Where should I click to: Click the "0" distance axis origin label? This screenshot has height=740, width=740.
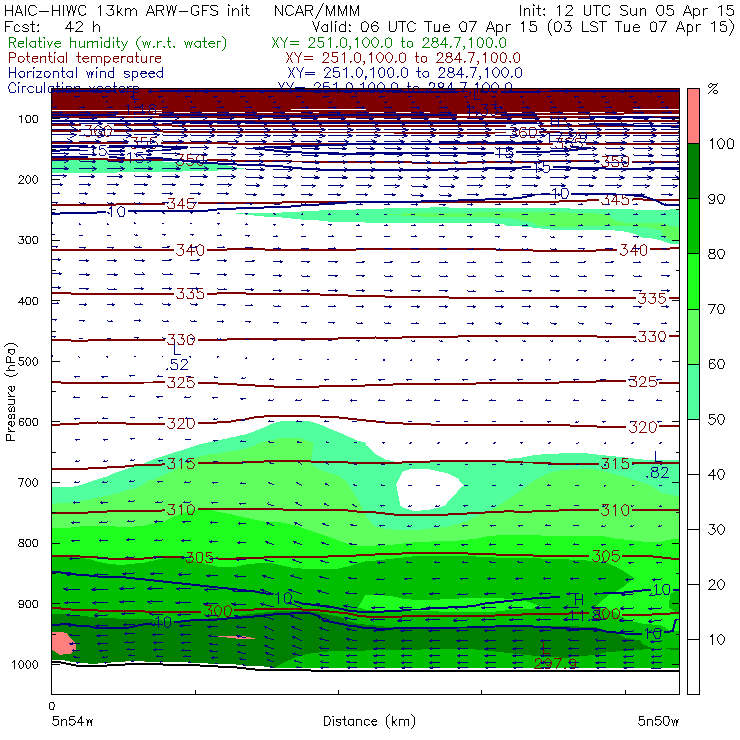(x=51, y=706)
